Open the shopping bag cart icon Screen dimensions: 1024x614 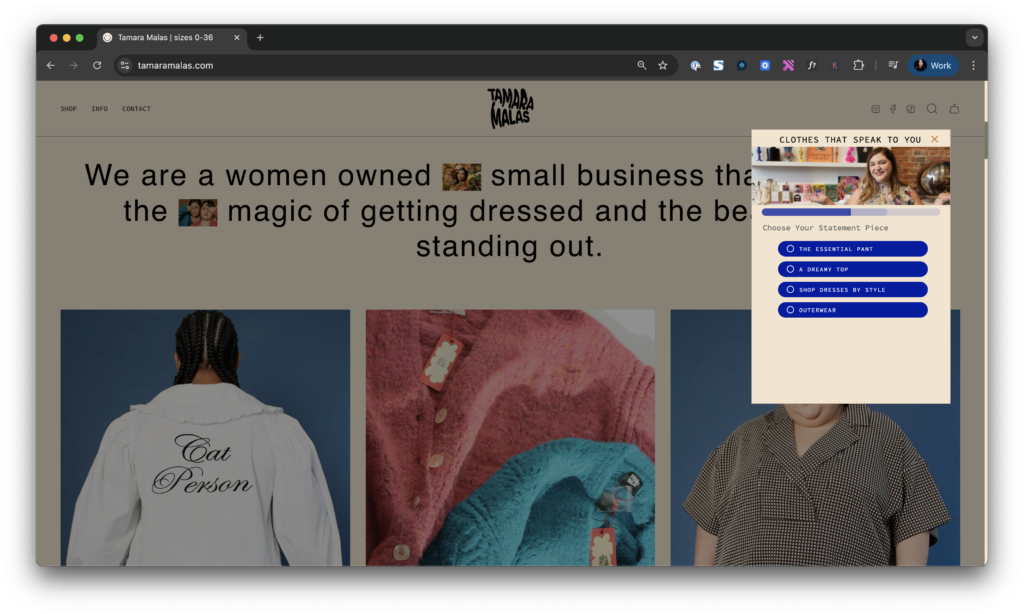point(954,109)
